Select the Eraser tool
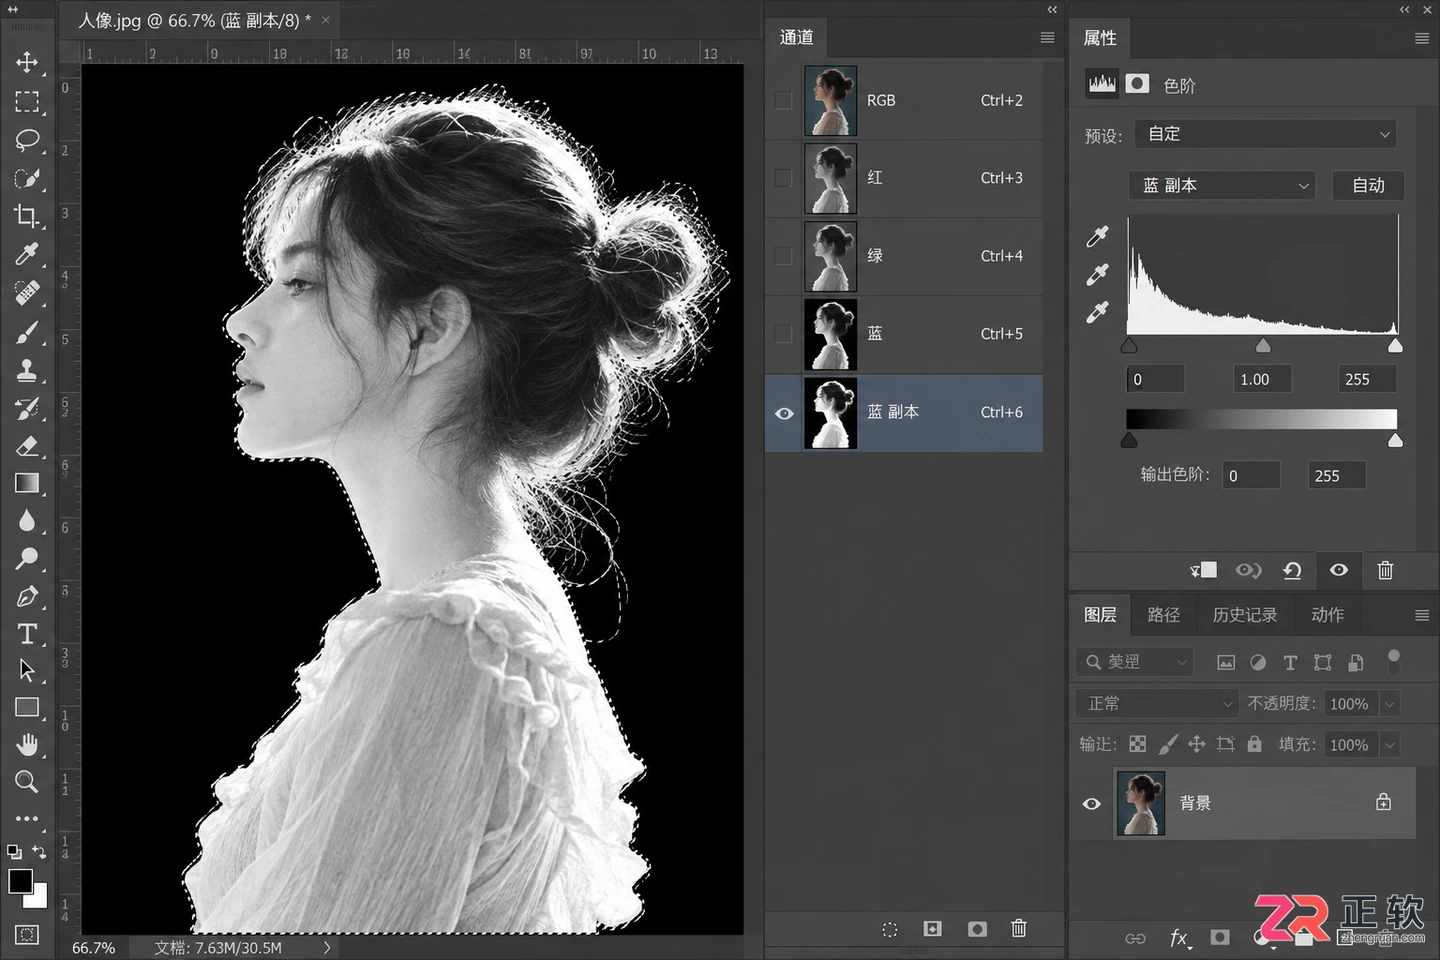1440x960 pixels. [x=27, y=446]
